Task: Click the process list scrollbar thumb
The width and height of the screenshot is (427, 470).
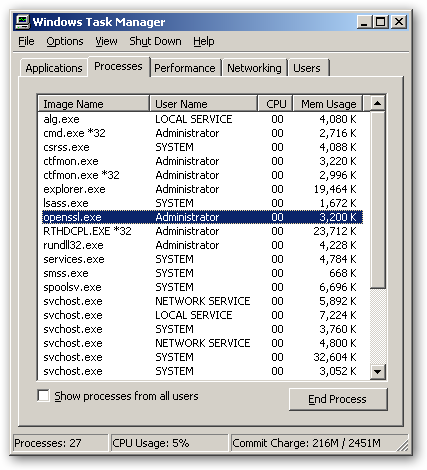Action: coord(377,200)
